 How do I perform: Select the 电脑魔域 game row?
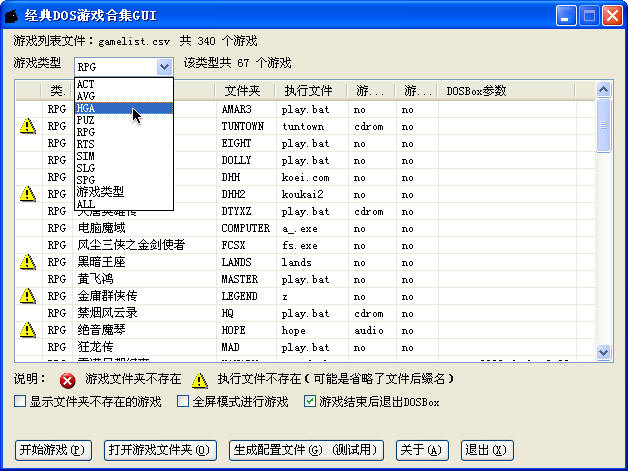(x=305, y=228)
